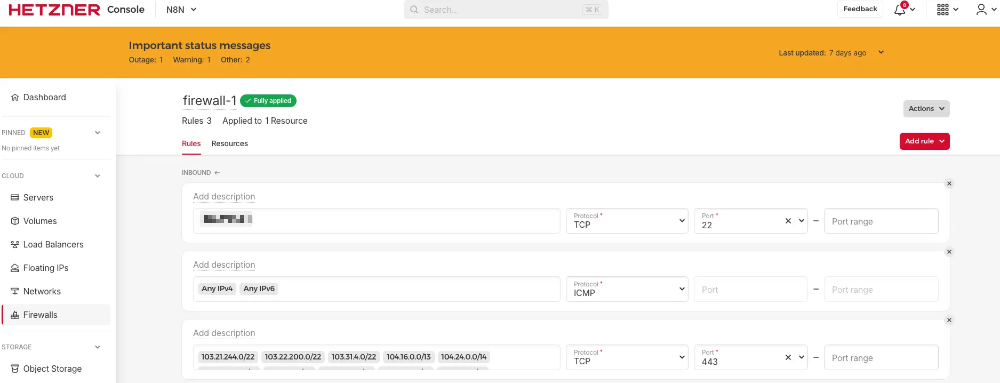Click the Firewalls icon
The width and height of the screenshot is (1000, 383).
click(x=15, y=315)
